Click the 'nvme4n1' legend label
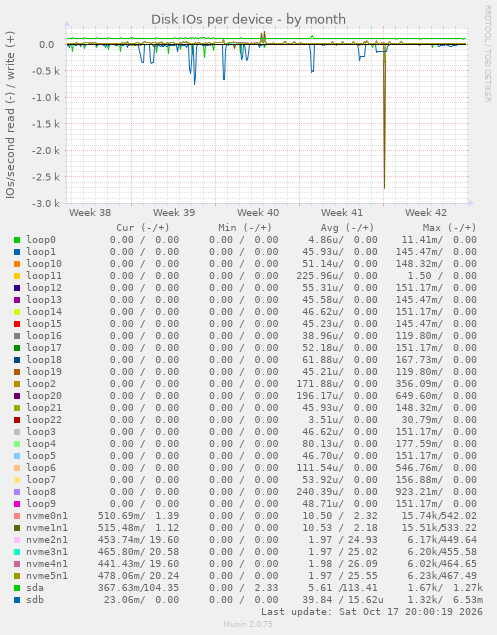 tap(47, 564)
